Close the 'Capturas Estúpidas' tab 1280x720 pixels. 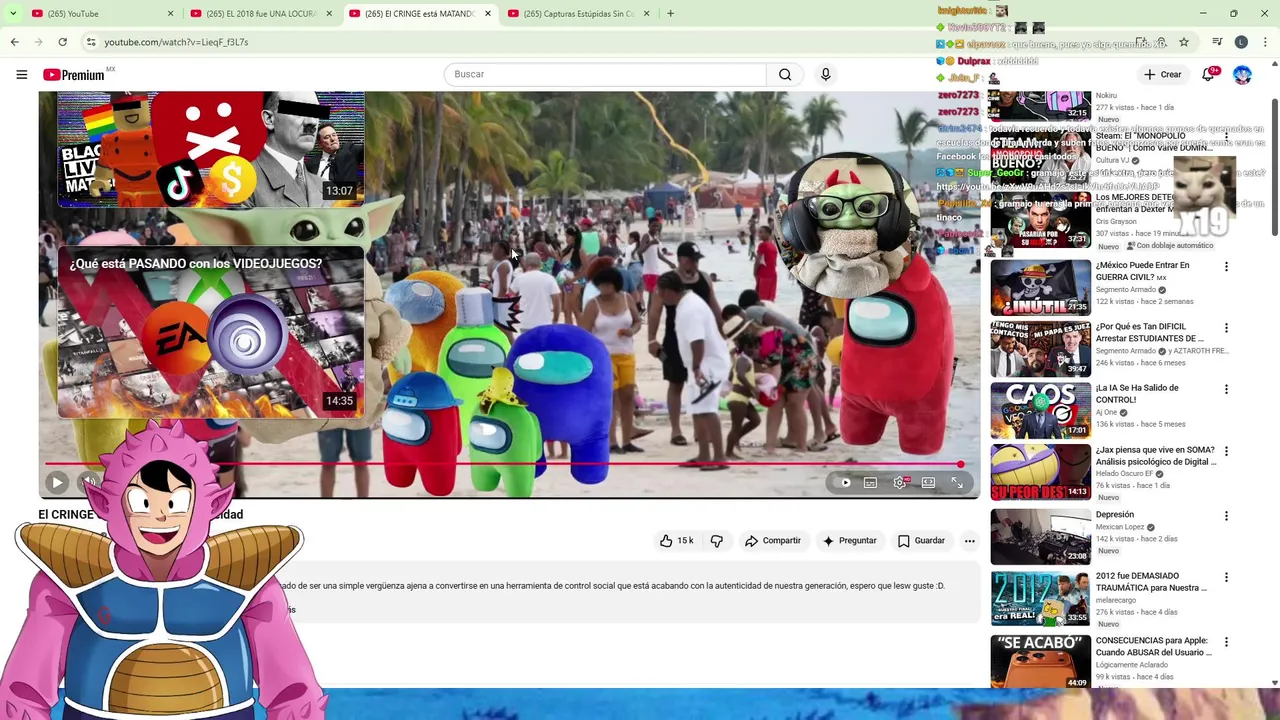646,13
